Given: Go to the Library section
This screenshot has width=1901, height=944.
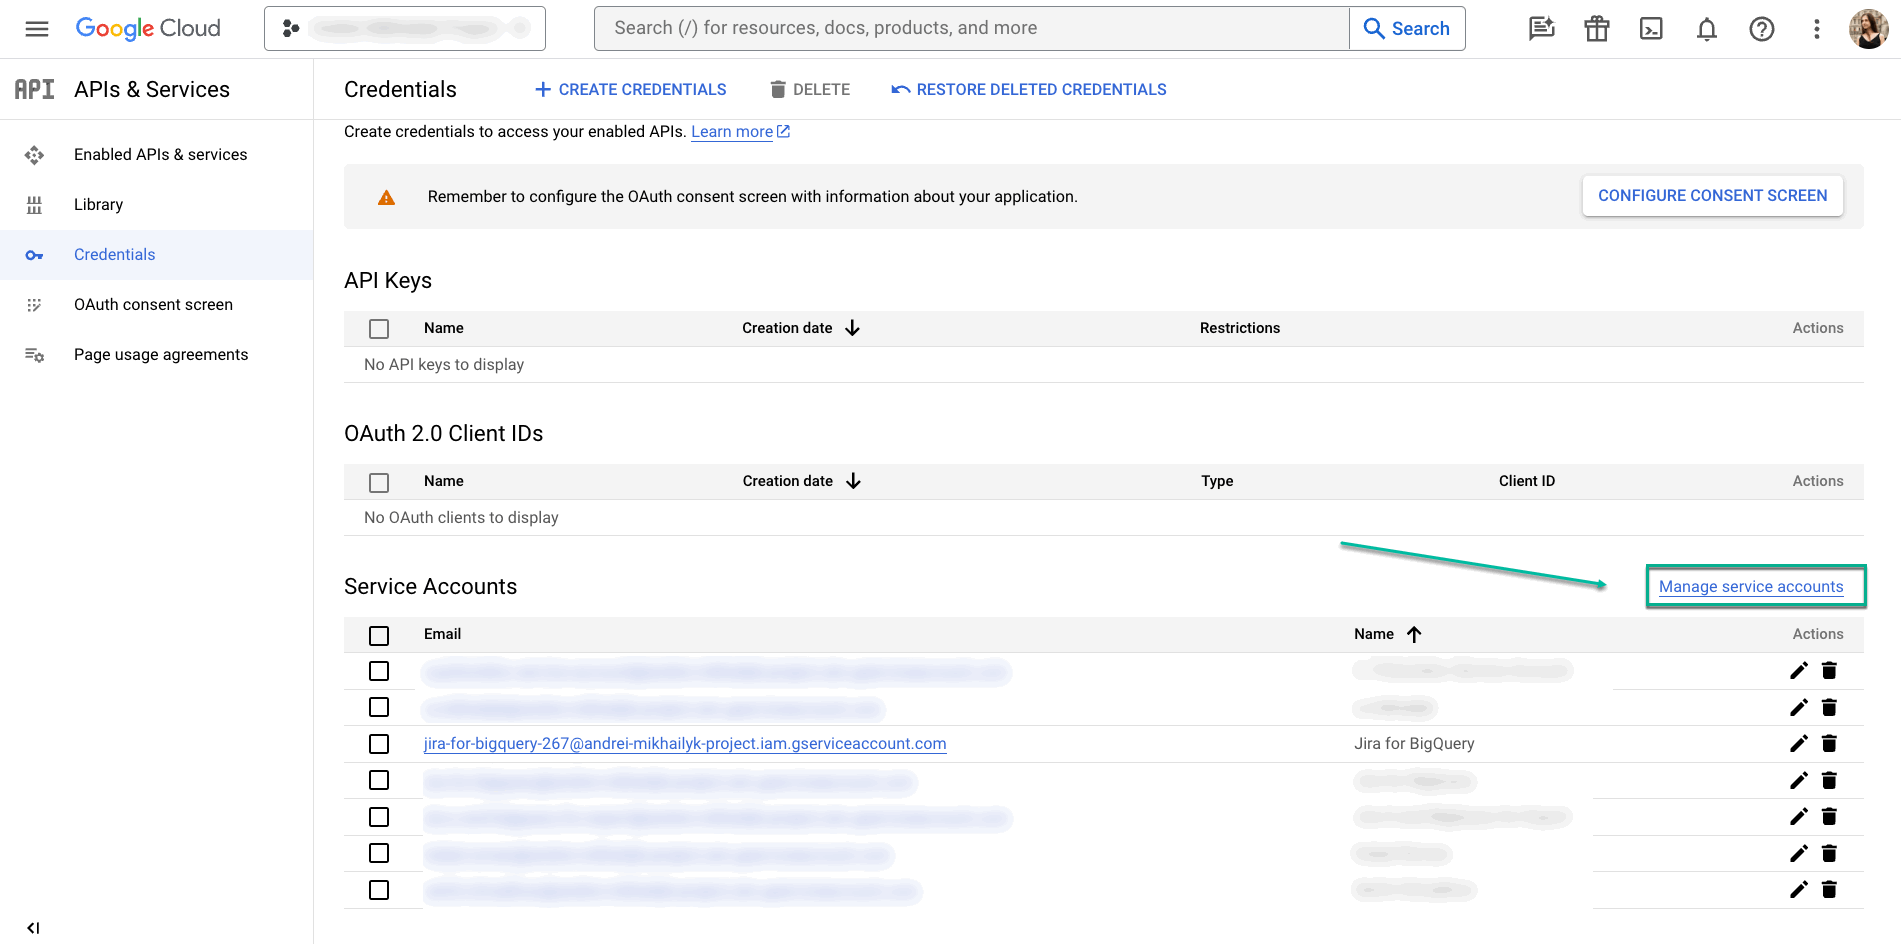Looking at the screenshot, I should (98, 204).
